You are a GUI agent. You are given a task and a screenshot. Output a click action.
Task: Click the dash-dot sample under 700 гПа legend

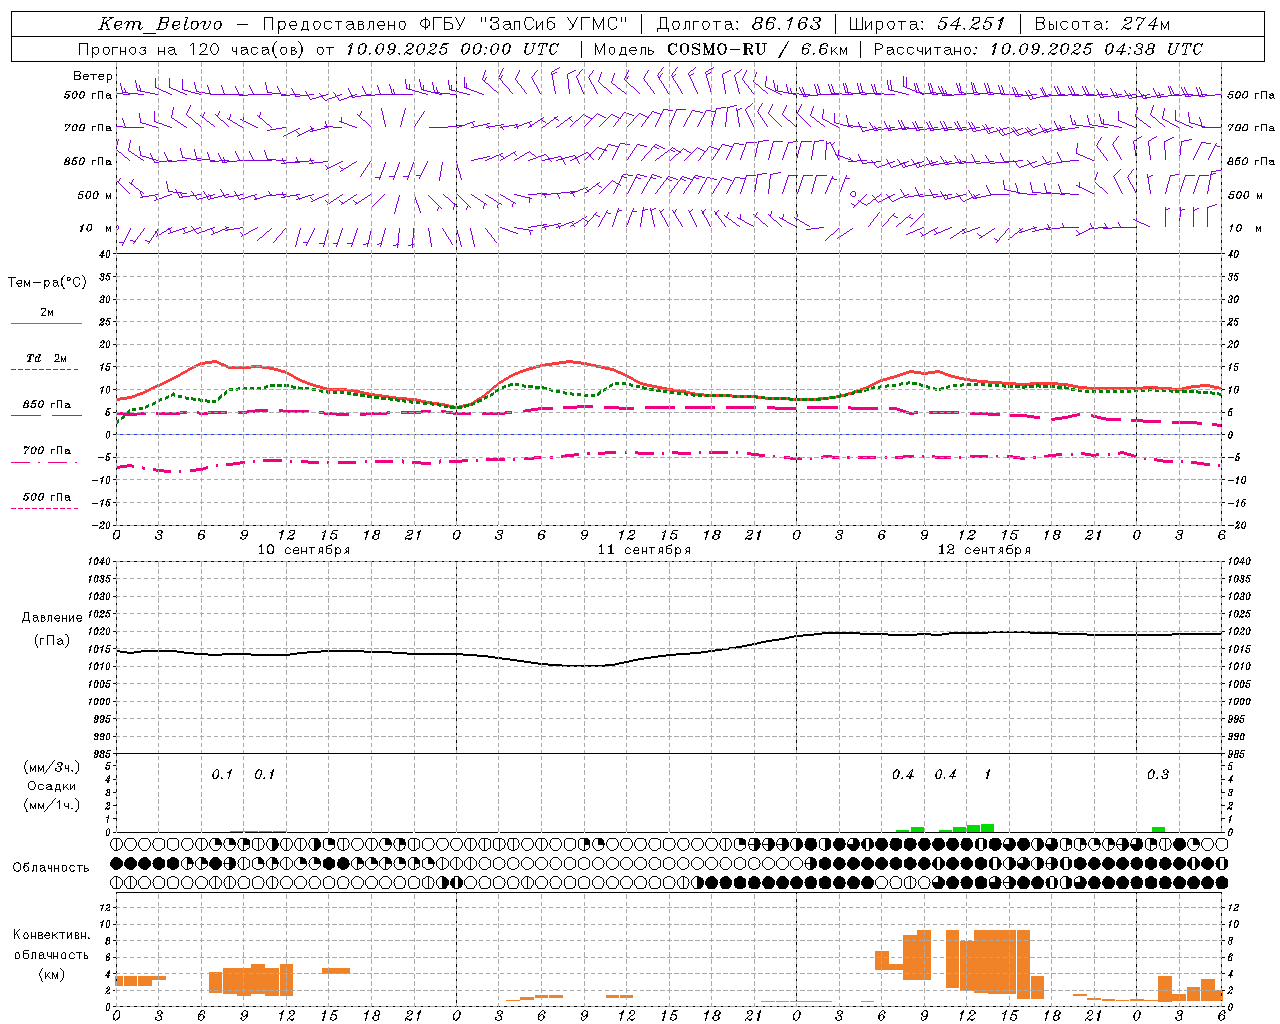tap(44, 463)
